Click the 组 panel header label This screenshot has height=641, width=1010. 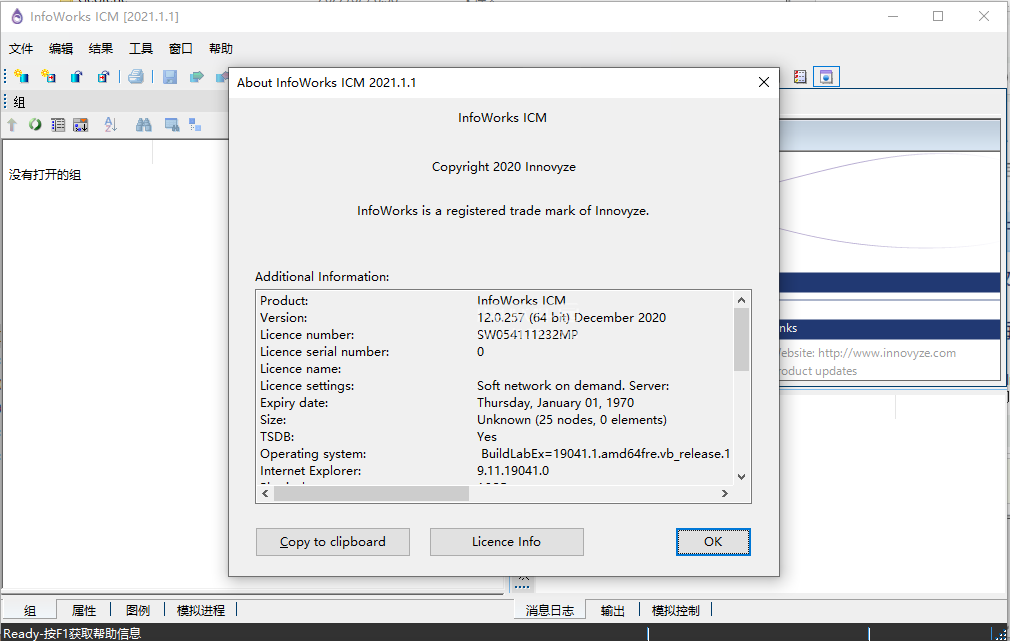[19, 102]
